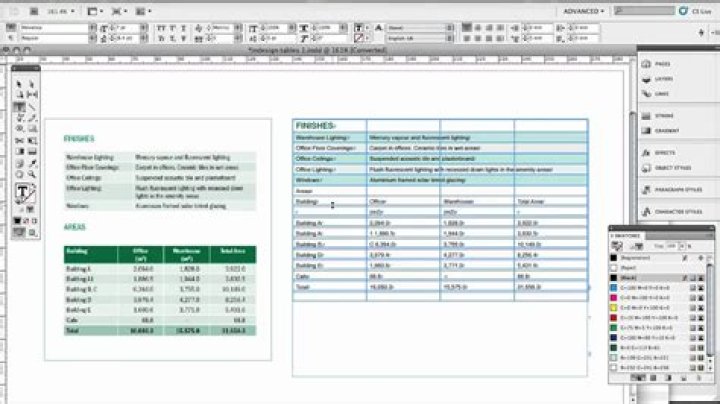The image size is (720, 404).
Task: Select the Zoom tool in the toolbox
Action: [32, 174]
